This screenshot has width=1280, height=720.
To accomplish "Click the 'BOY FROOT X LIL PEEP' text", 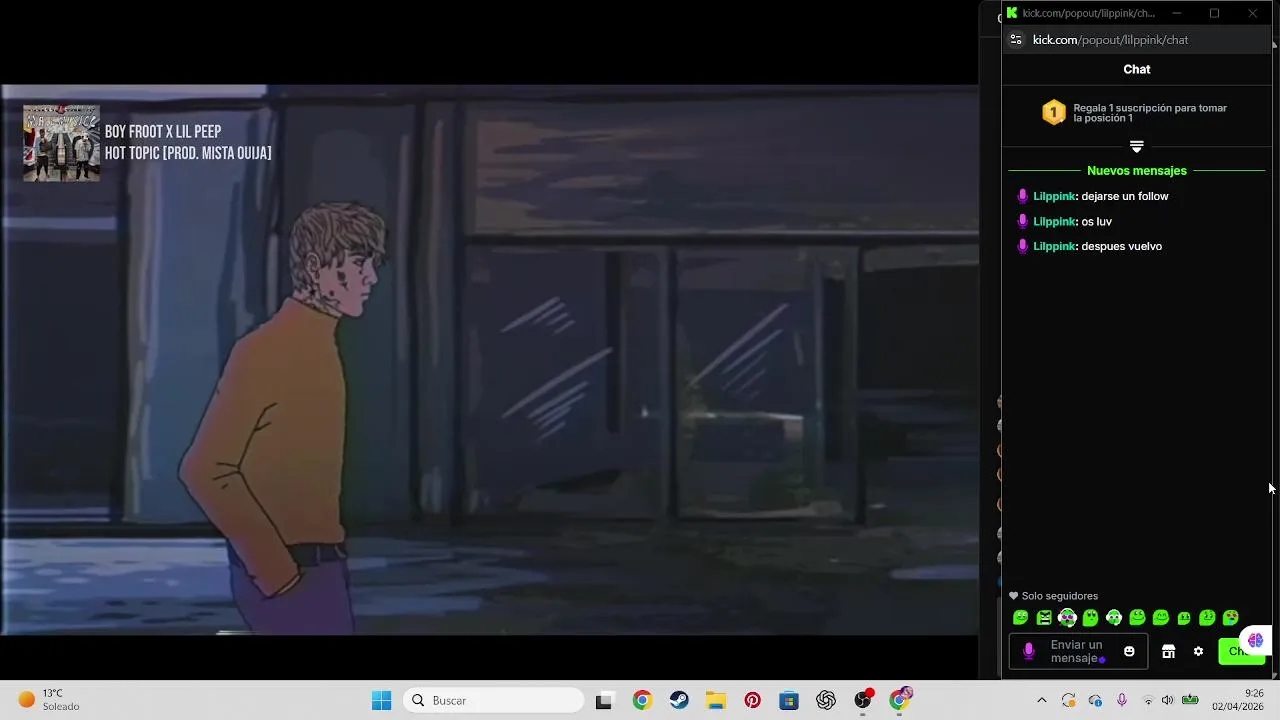I will coord(163,132).
